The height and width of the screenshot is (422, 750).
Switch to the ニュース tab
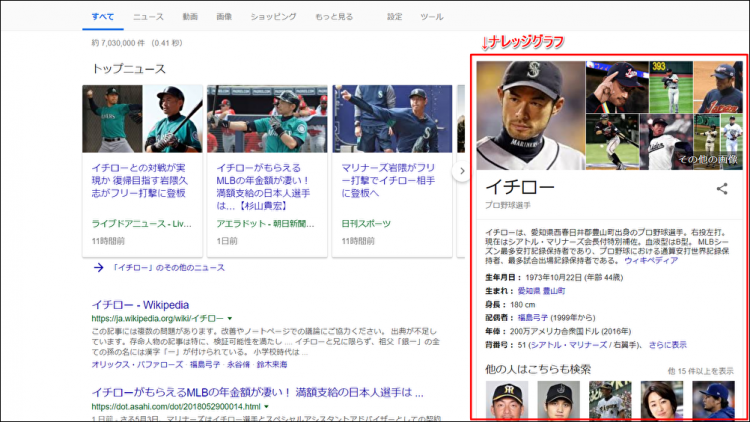pos(148,17)
